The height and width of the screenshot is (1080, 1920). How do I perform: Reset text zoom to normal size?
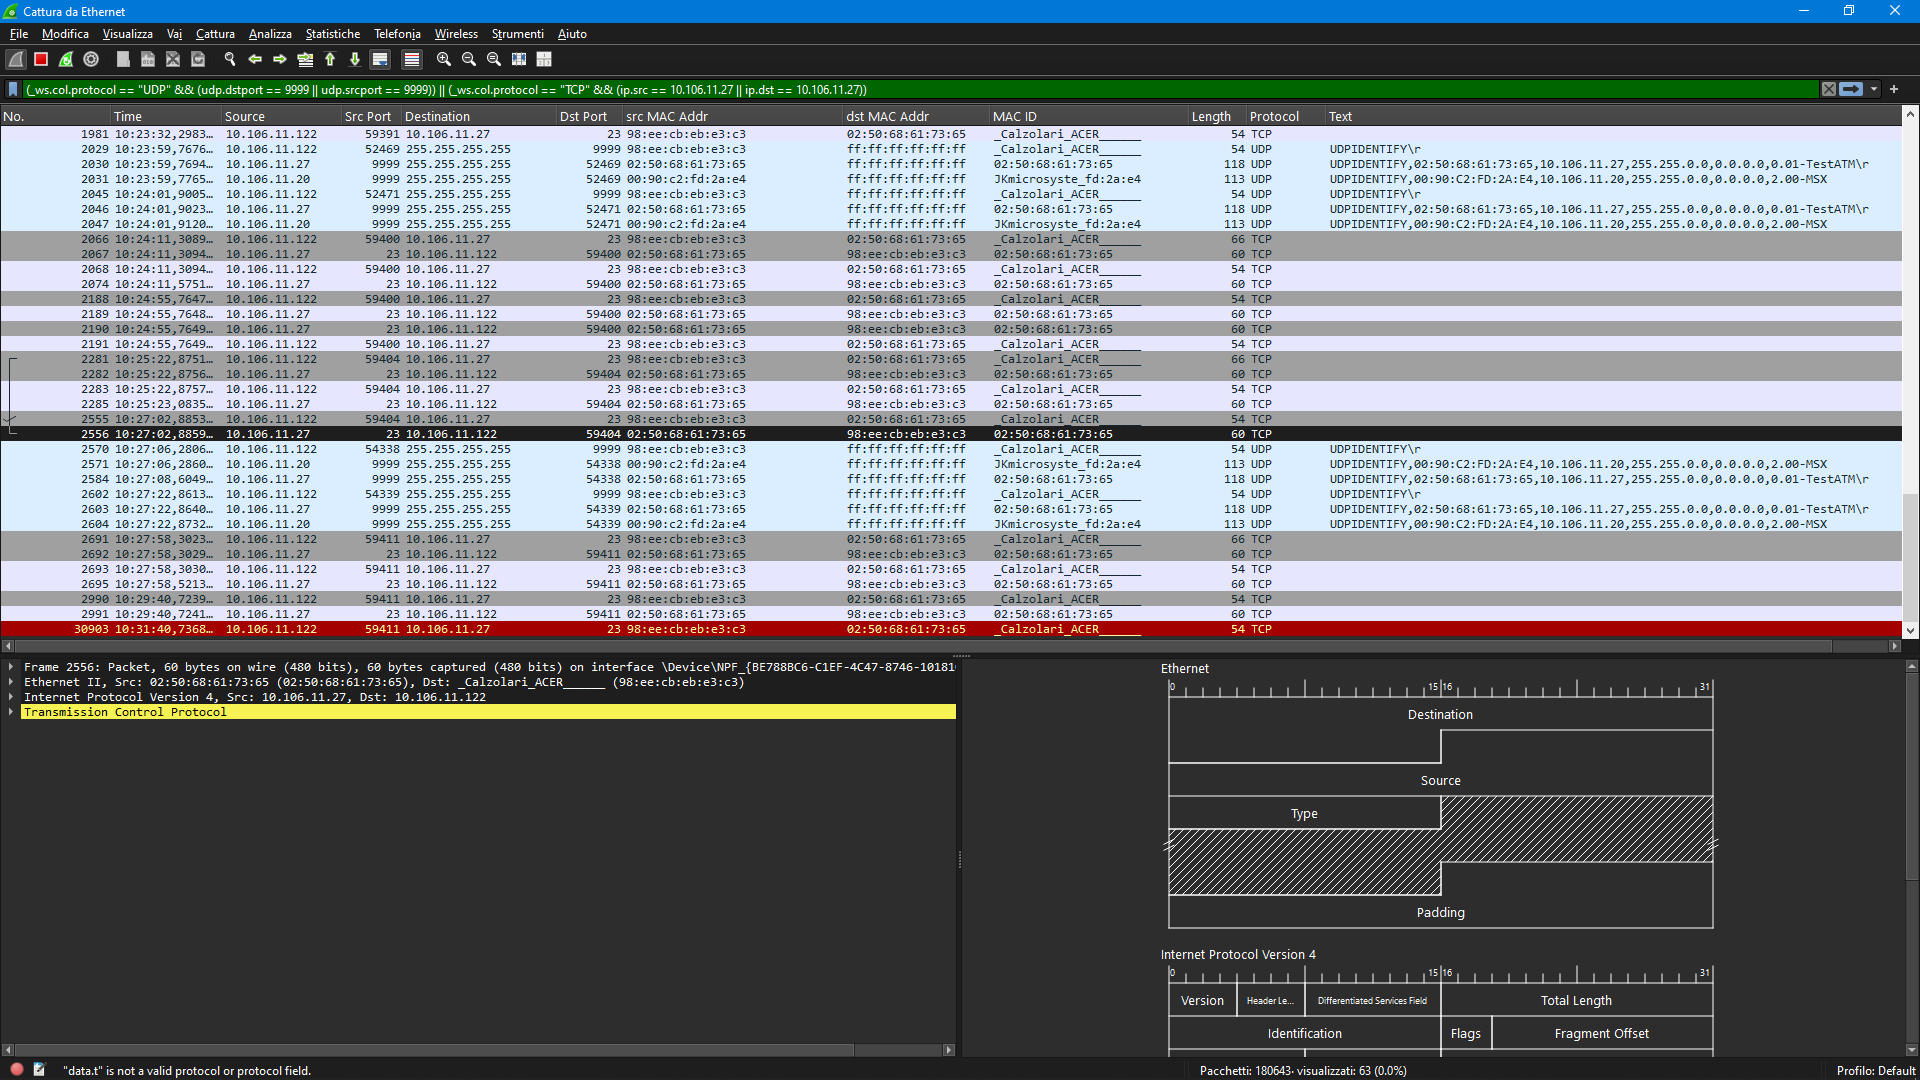pos(494,60)
